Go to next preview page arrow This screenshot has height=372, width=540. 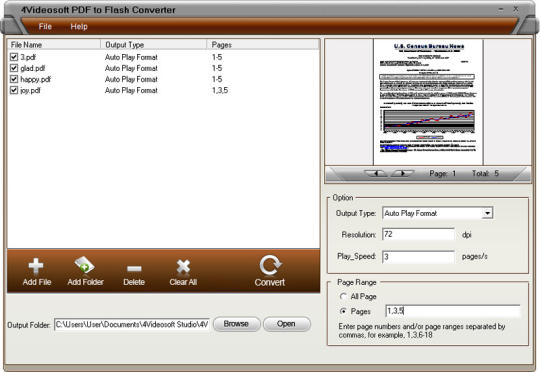402,173
